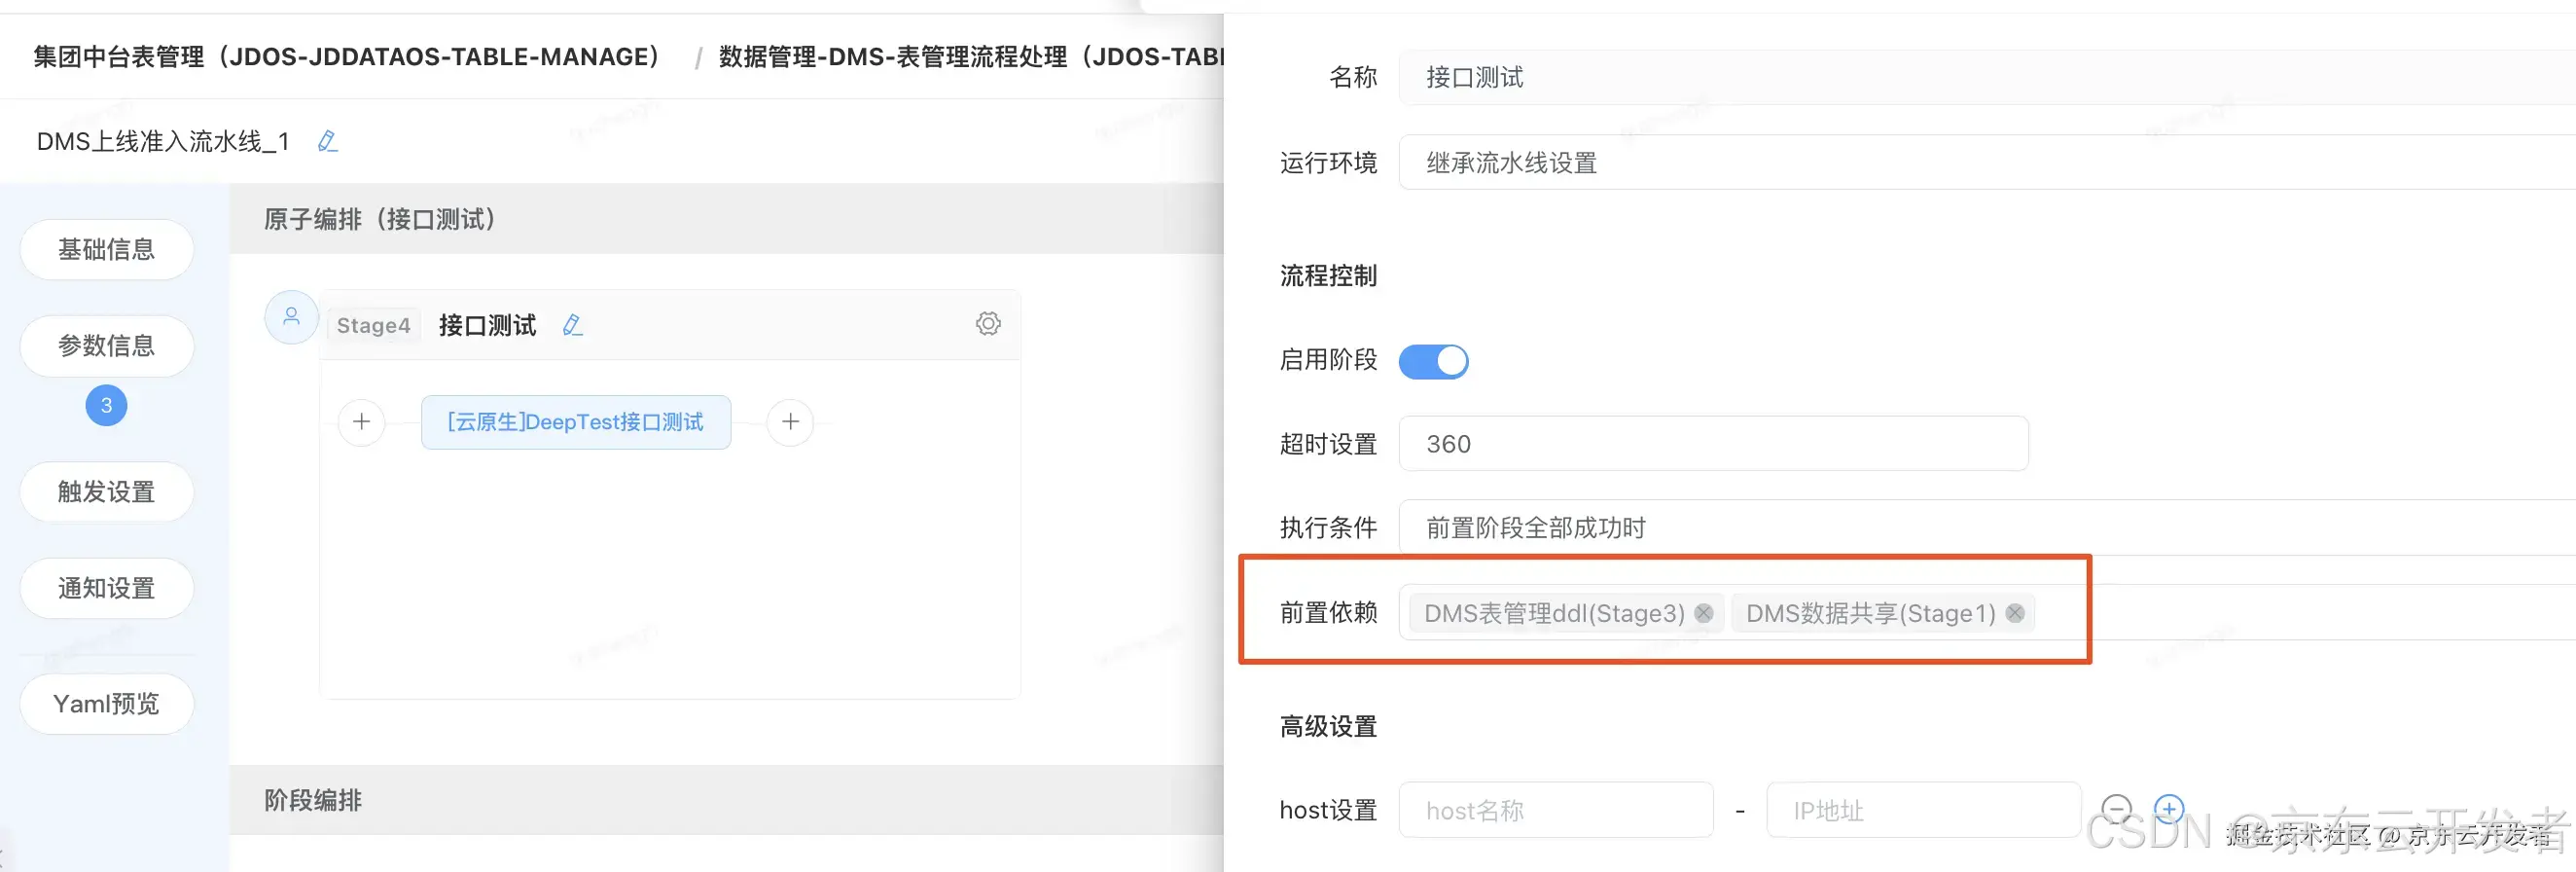Toggle the 启用阶段 switch
2576x872 pixels.
1433,361
